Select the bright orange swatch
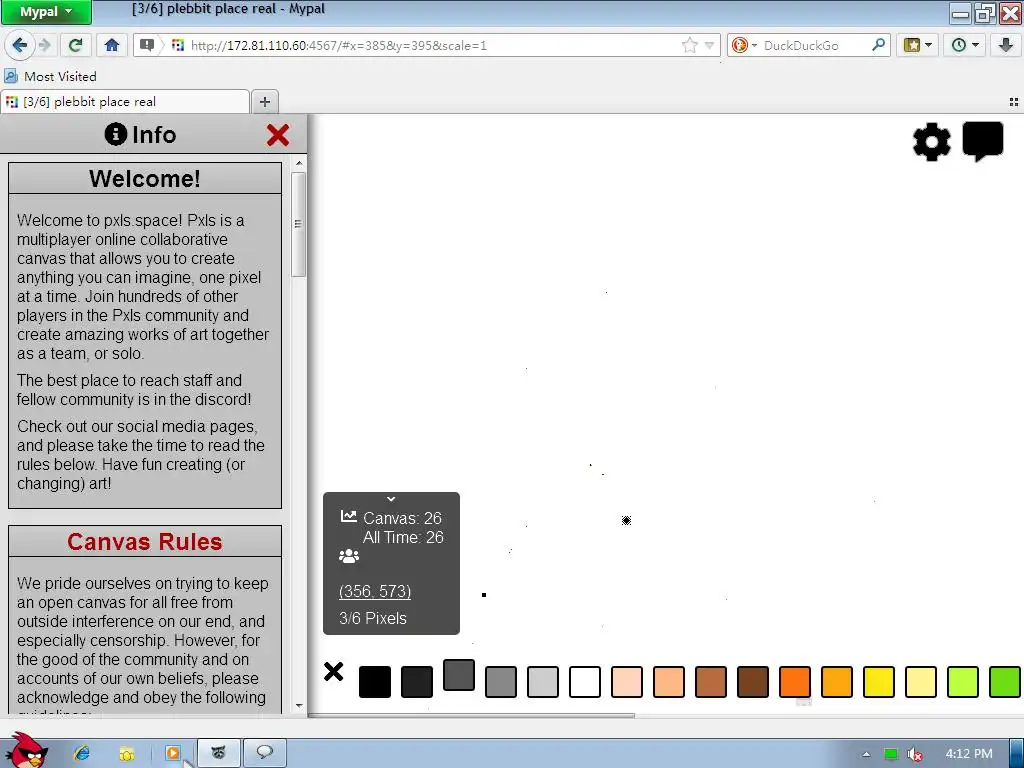 [795, 682]
